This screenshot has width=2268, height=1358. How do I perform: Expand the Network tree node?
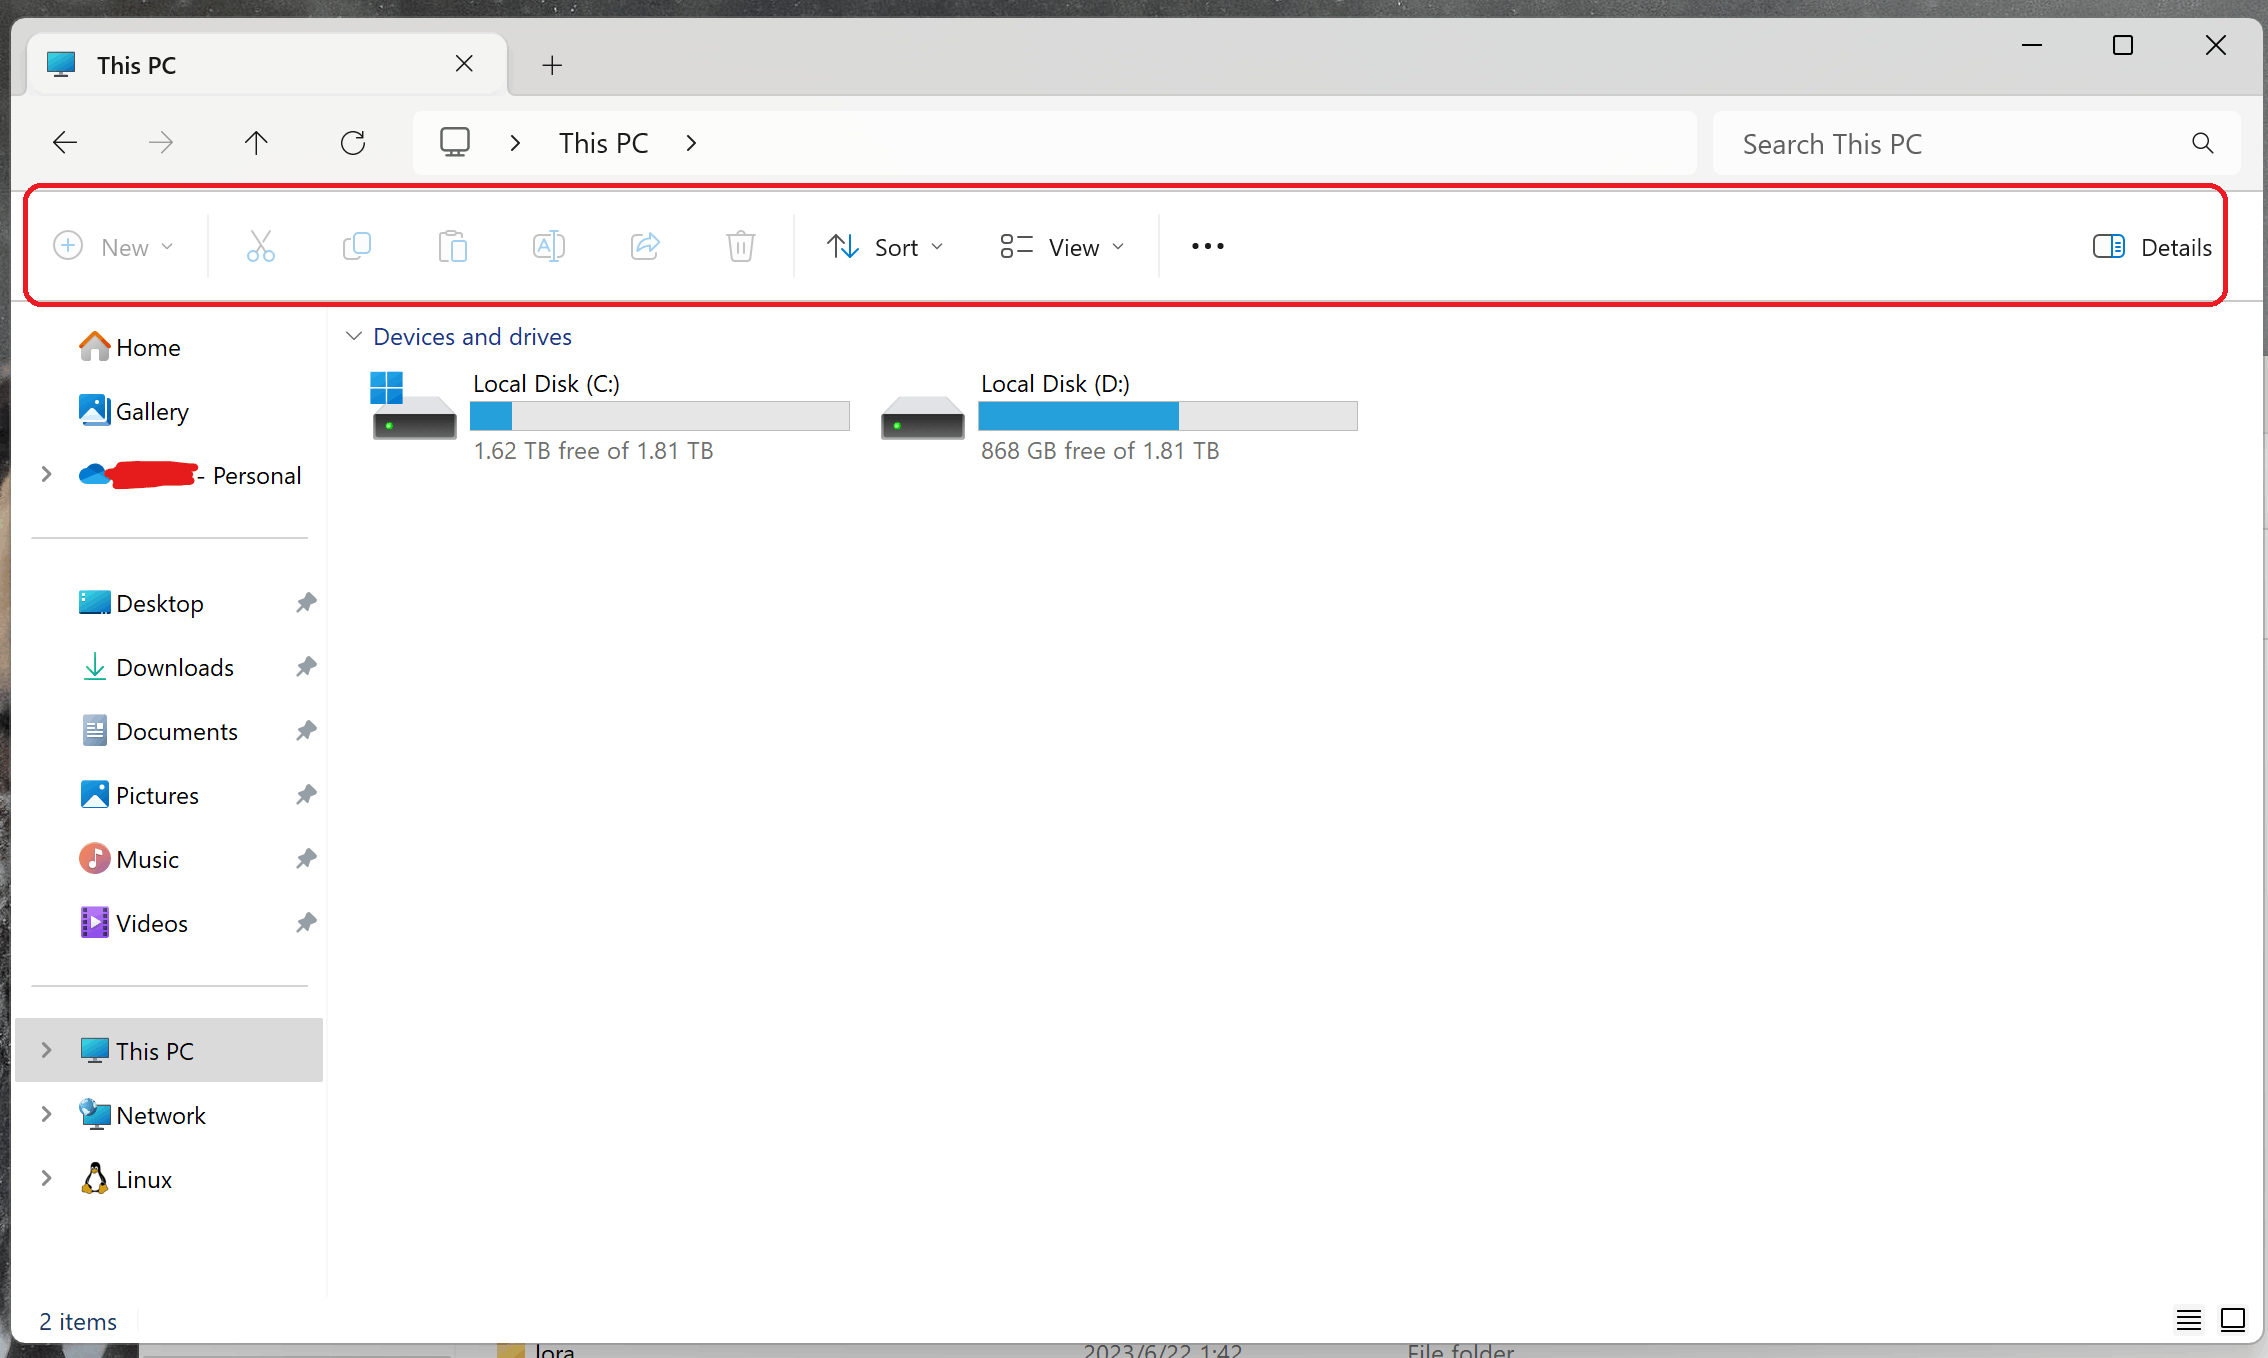46,1115
